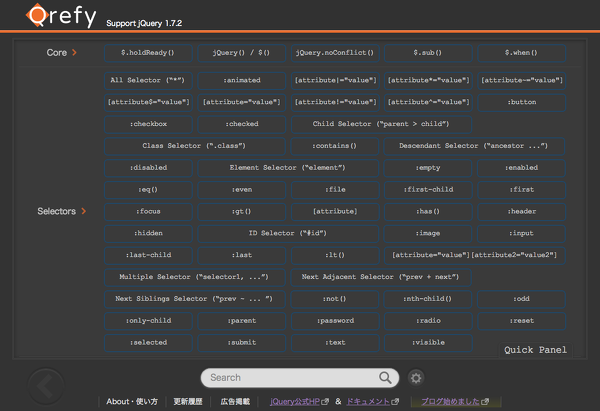
Task: Select the :even entry
Action: [x=241, y=189]
